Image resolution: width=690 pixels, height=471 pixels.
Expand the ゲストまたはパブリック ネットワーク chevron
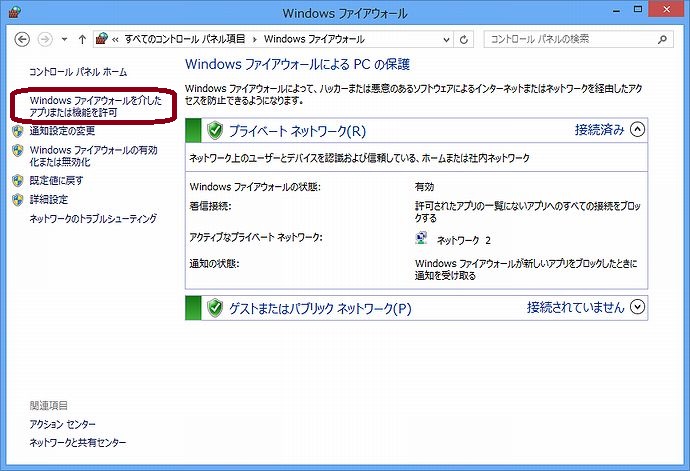click(x=637, y=307)
